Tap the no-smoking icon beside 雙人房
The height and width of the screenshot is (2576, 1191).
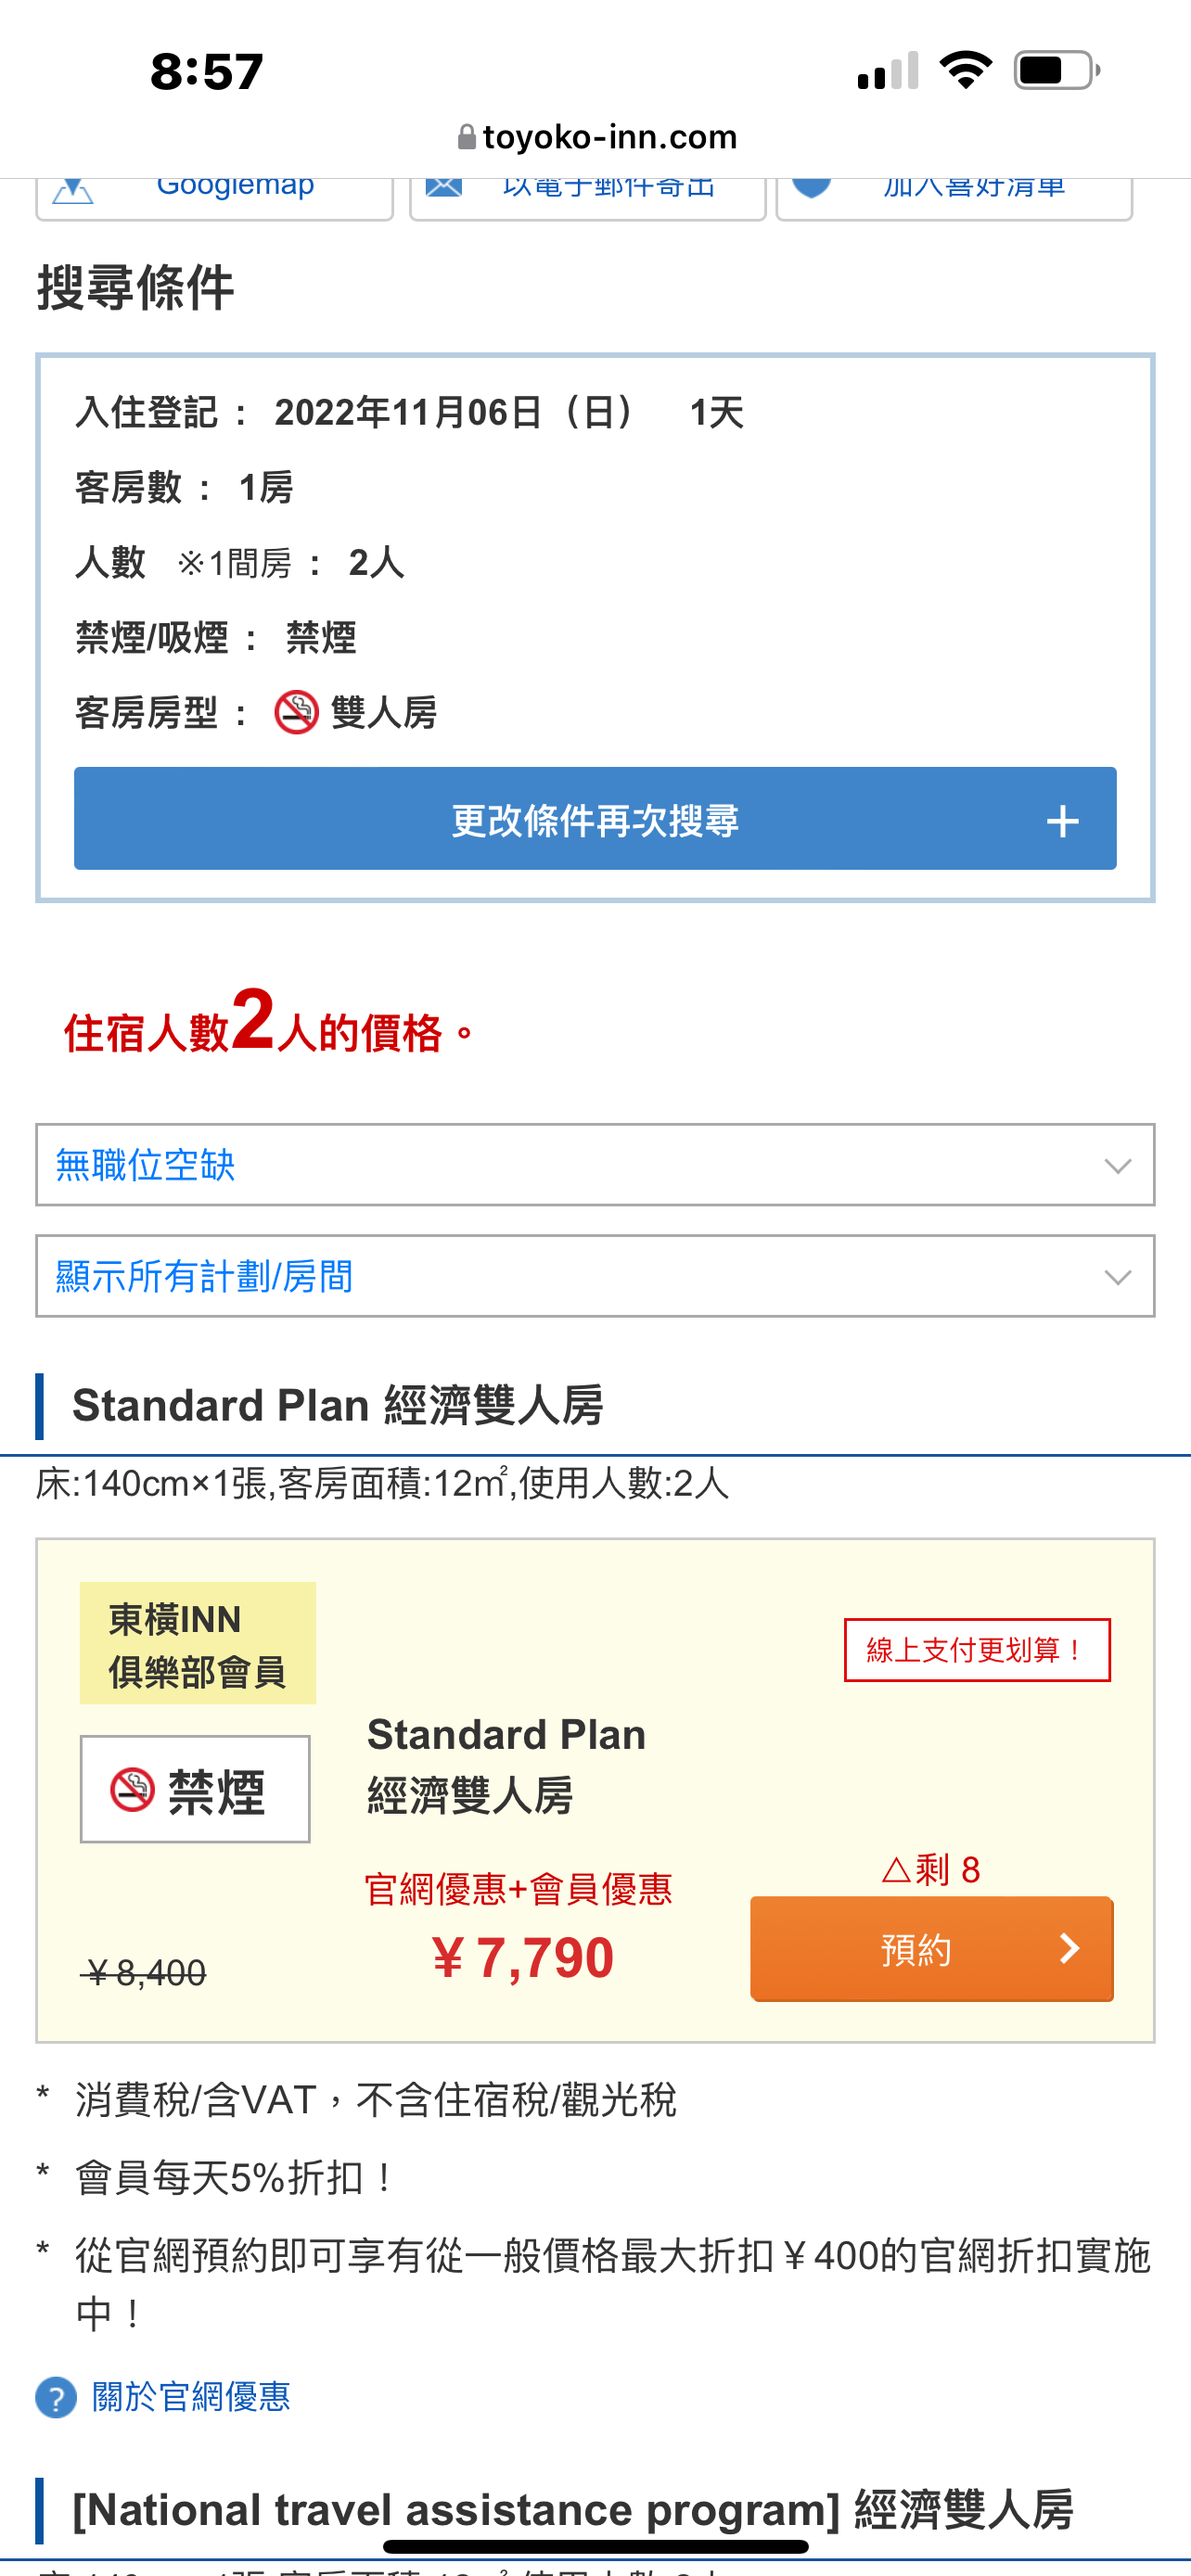pos(296,712)
